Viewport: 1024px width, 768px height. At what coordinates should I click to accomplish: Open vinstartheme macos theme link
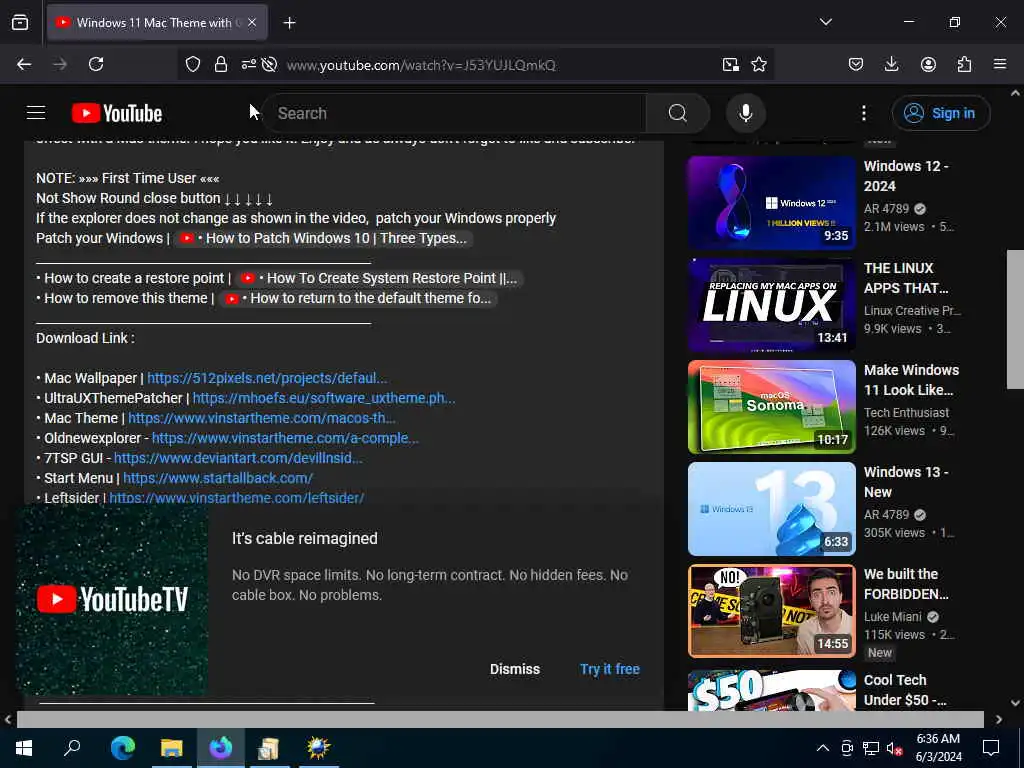pos(262,418)
